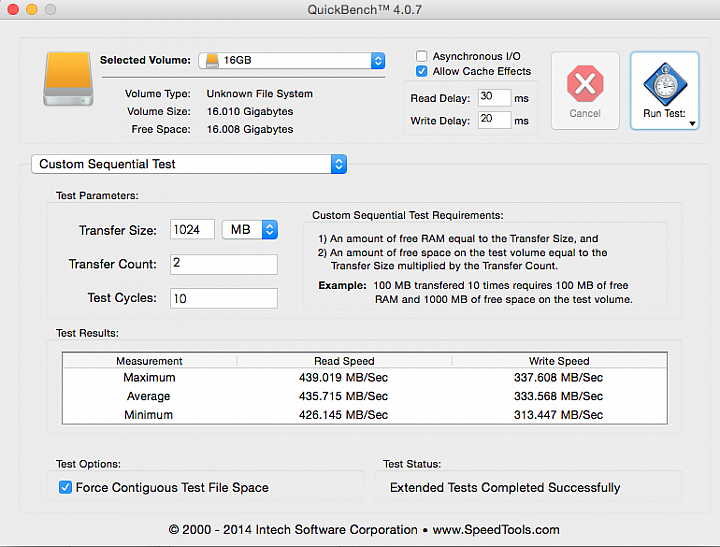Close the QuickBench window
Viewport: 720px width, 547px height.
(13, 9)
